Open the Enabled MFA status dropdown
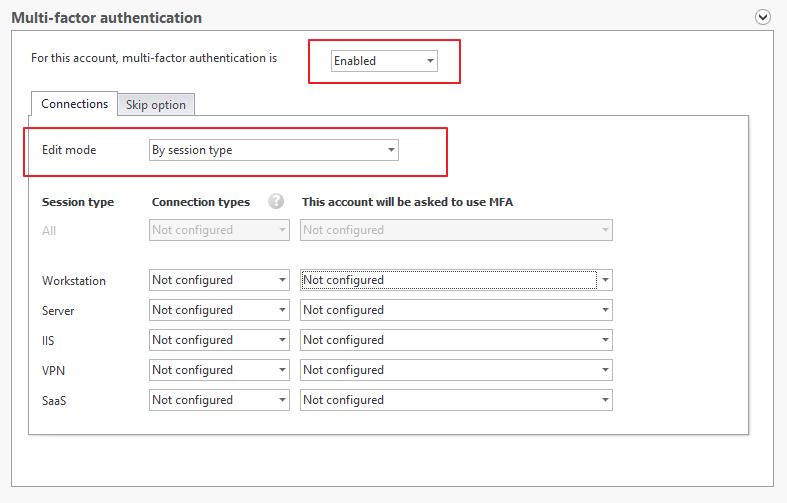Screen dimensions: 787x503 [384, 61]
